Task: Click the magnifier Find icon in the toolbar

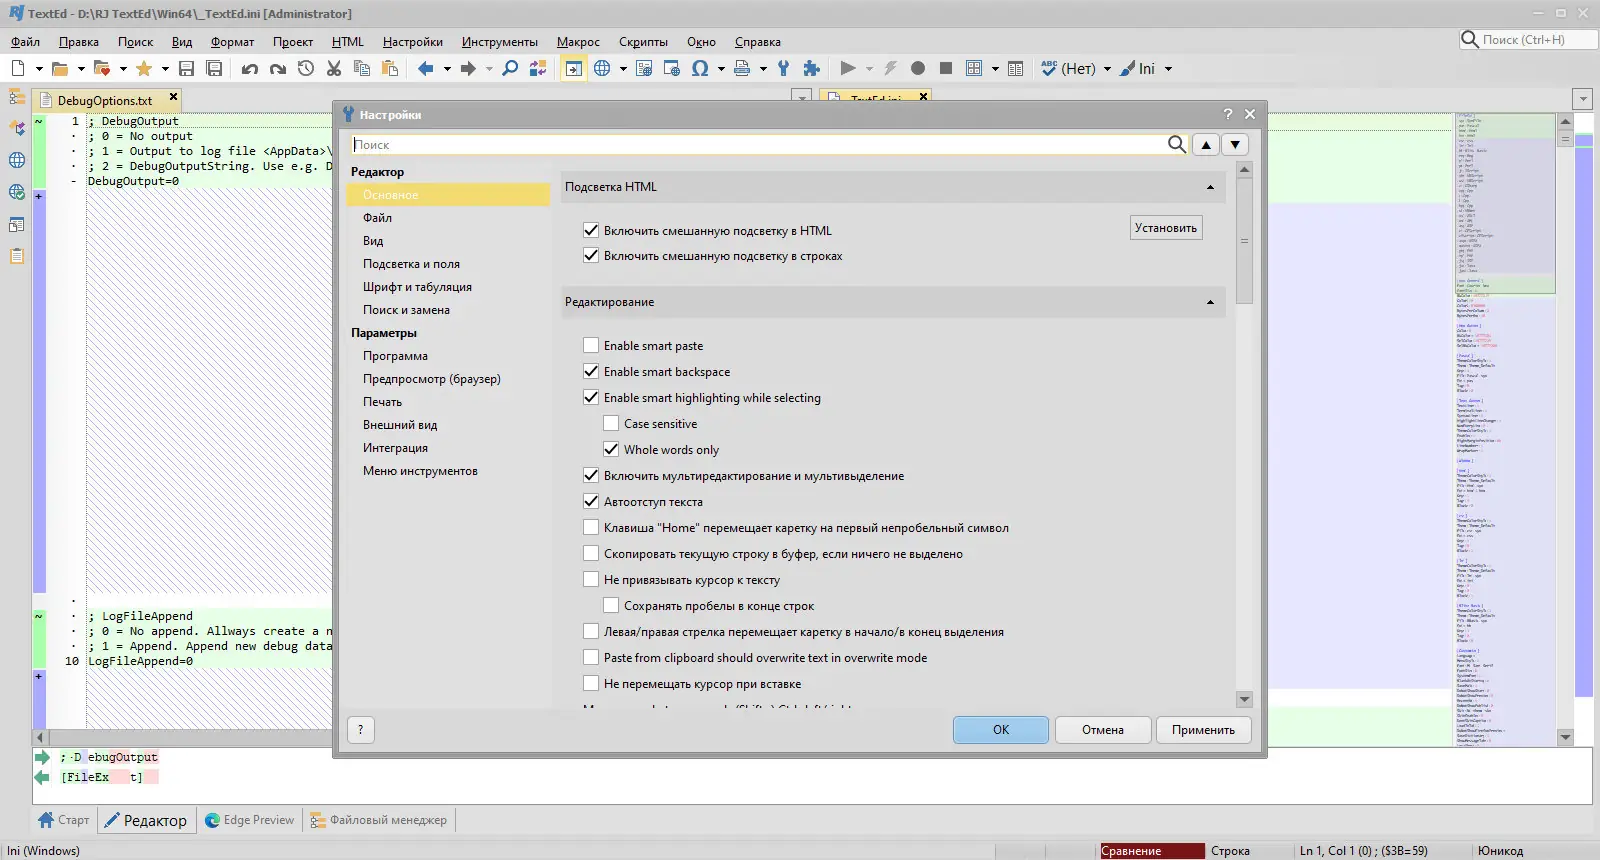Action: (x=510, y=69)
